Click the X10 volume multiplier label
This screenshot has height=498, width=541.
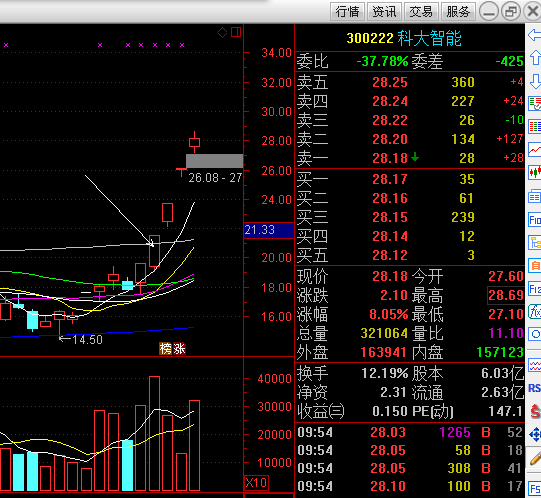pyautogui.click(x=256, y=482)
